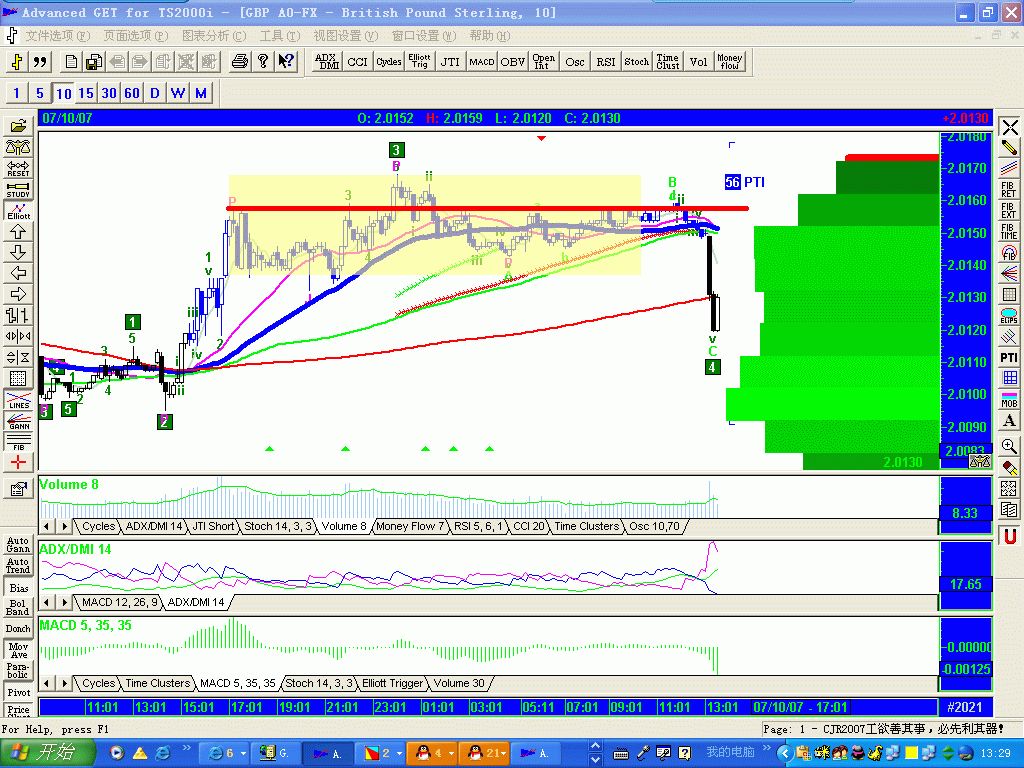Viewport: 1024px width, 768px height.
Task: Open the first menu in the menu bar
Action: [58, 35]
